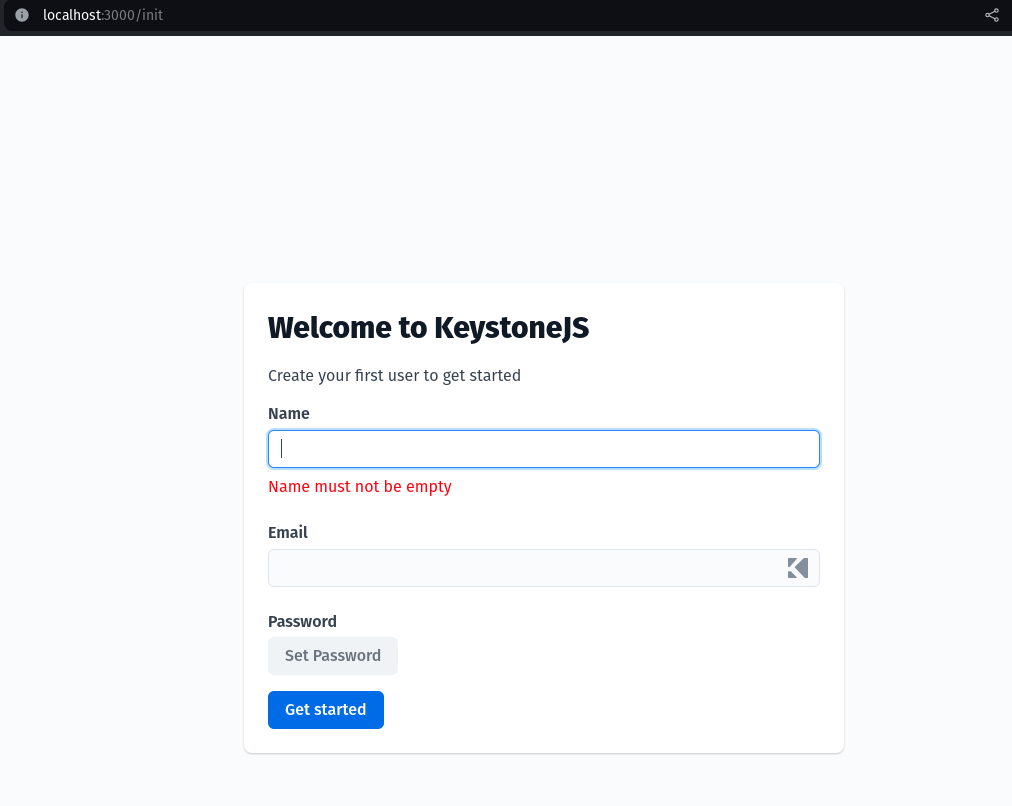Submit form with Get started button

click(326, 710)
